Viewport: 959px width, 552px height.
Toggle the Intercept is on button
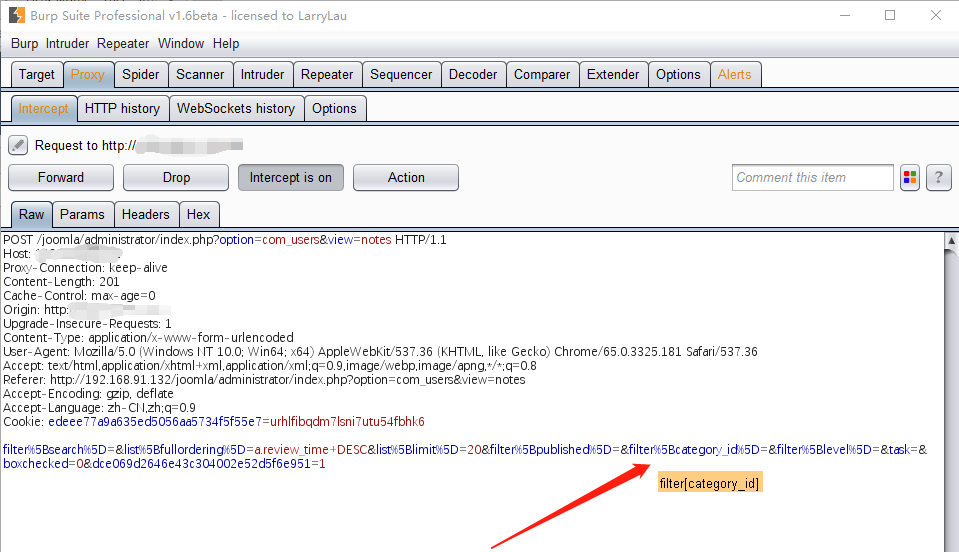coord(291,178)
